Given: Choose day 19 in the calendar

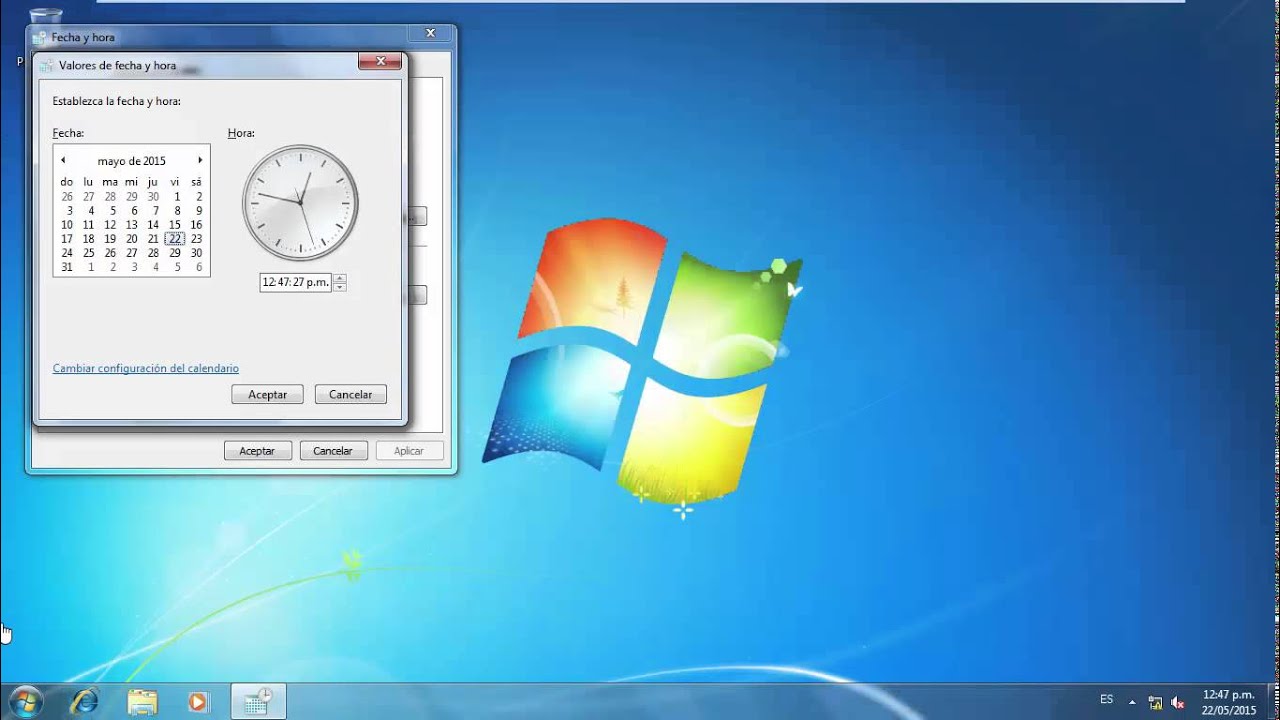Looking at the screenshot, I should pyautogui.click(x=110, y=239).
